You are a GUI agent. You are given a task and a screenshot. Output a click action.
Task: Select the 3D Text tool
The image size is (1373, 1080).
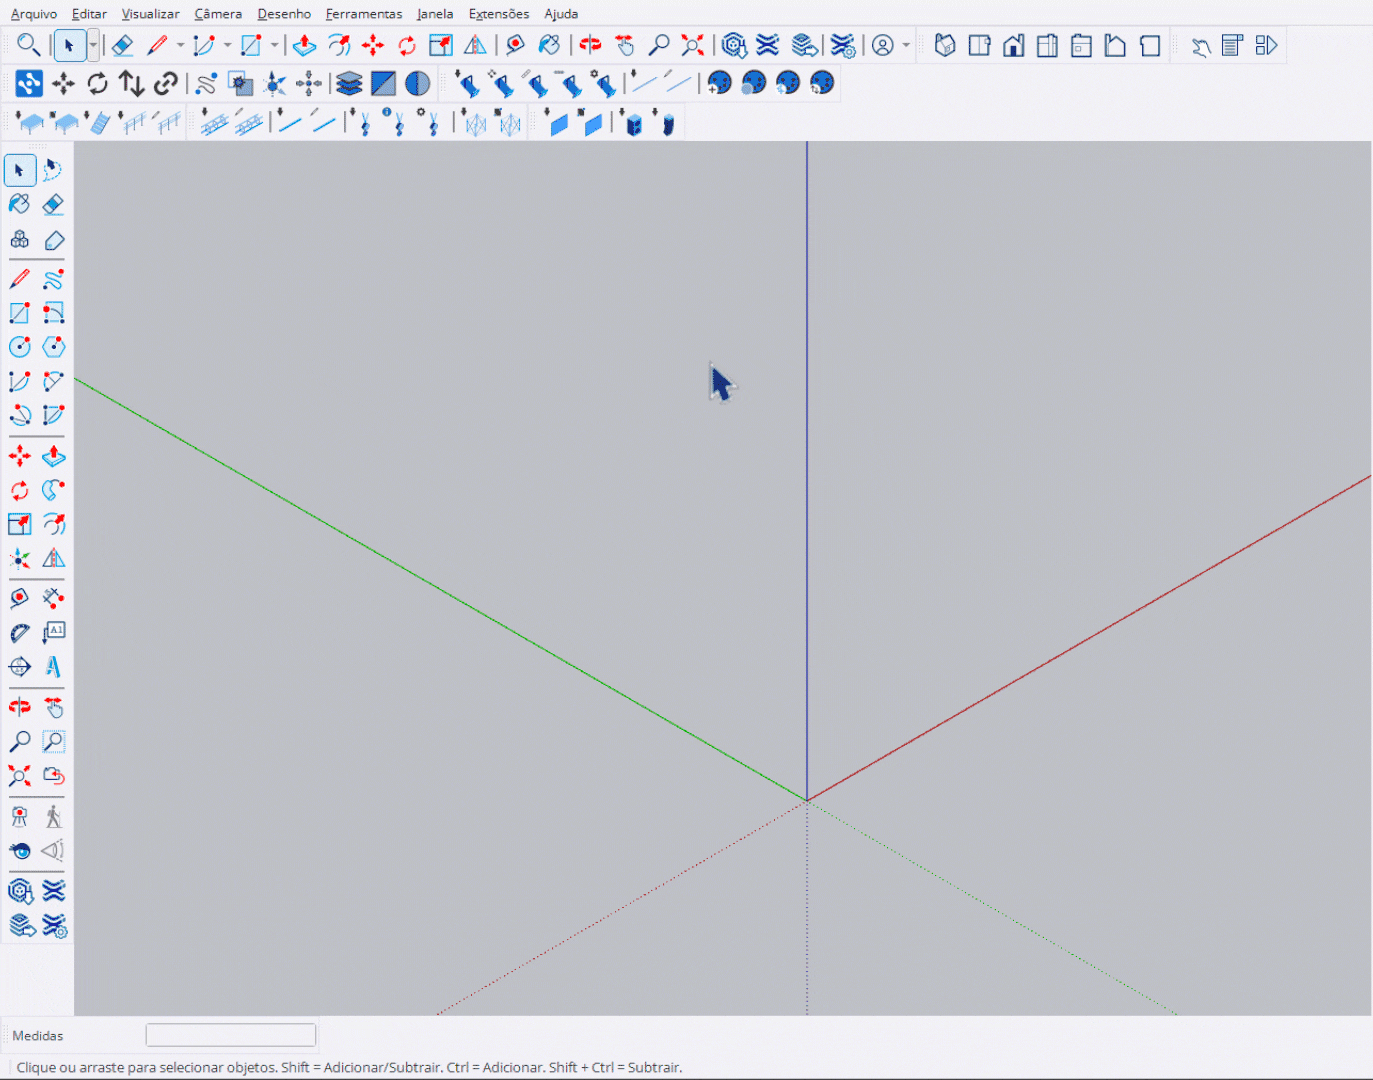(x=54, y=666)
